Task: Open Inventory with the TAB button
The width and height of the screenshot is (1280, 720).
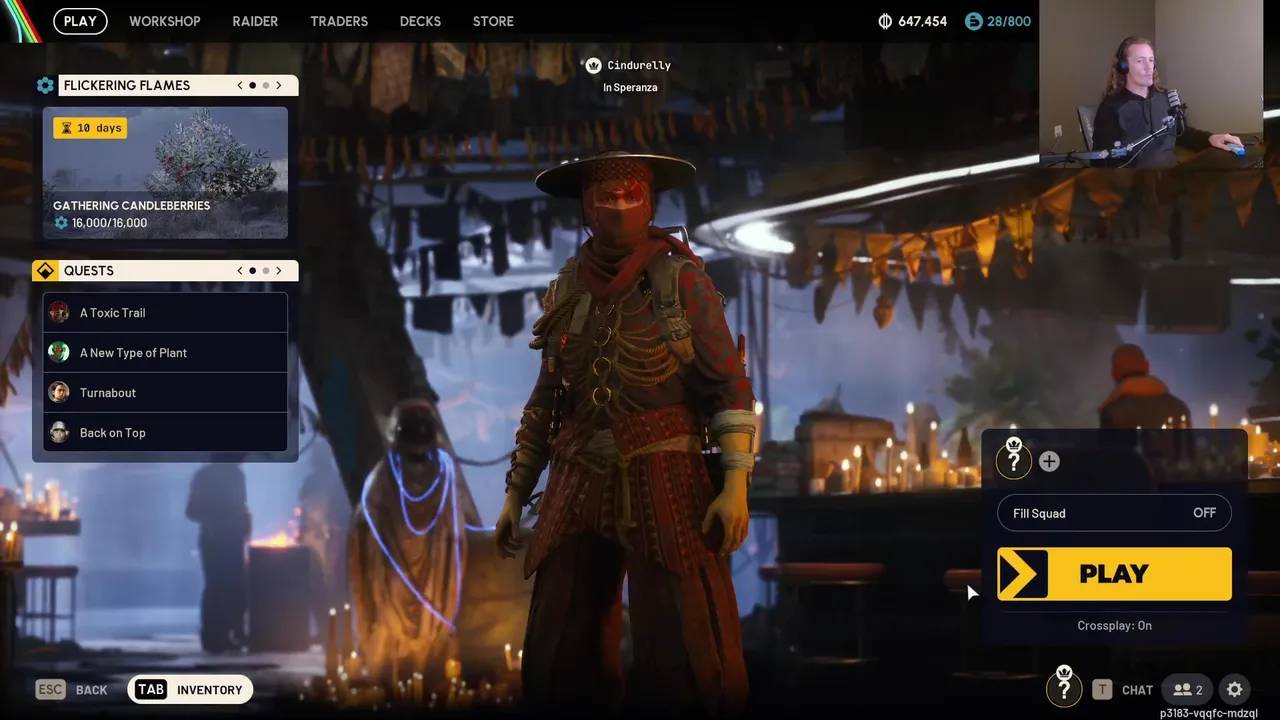Action: click(190, 689)
